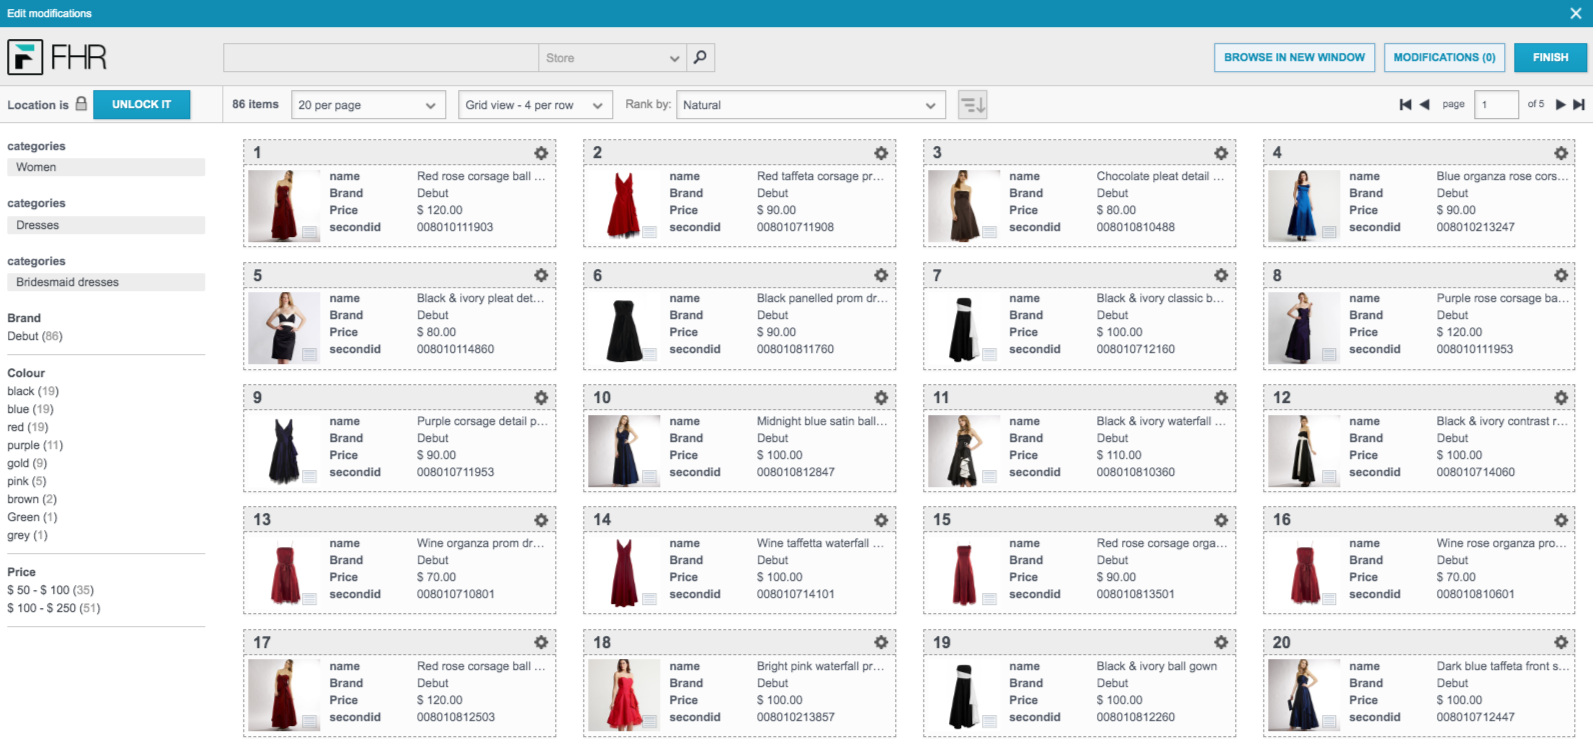Filter by colour blue (19)

pyautogui.click(x=30, y=409)
